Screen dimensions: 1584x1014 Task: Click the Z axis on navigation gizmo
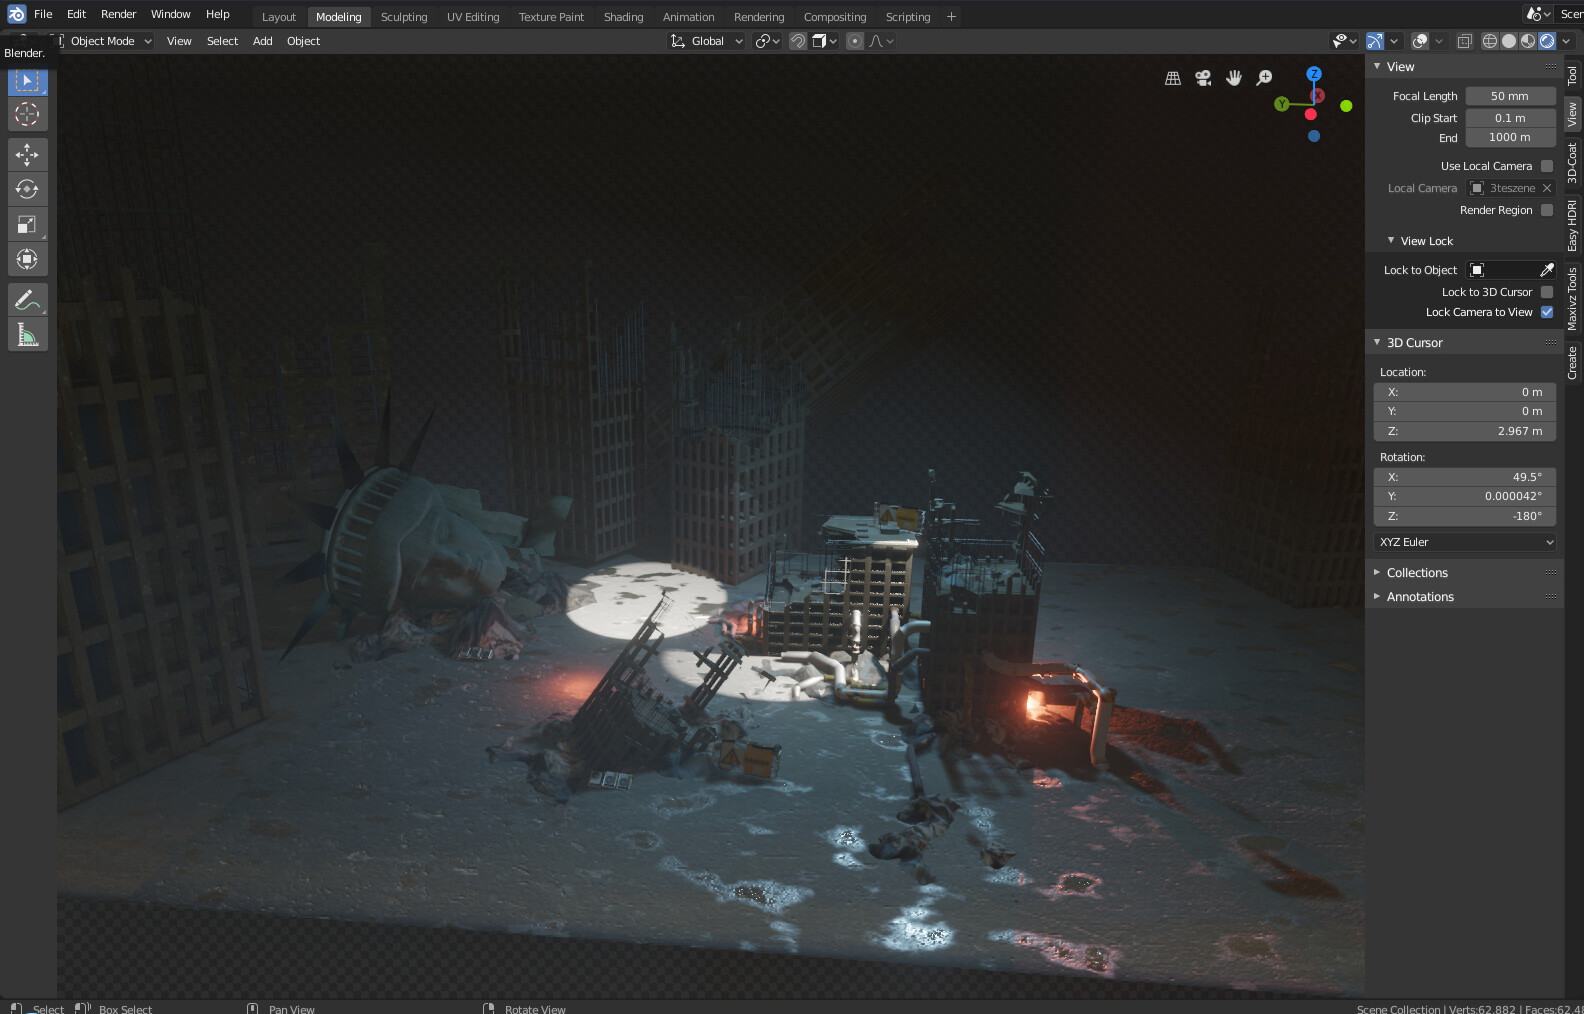1314,74
